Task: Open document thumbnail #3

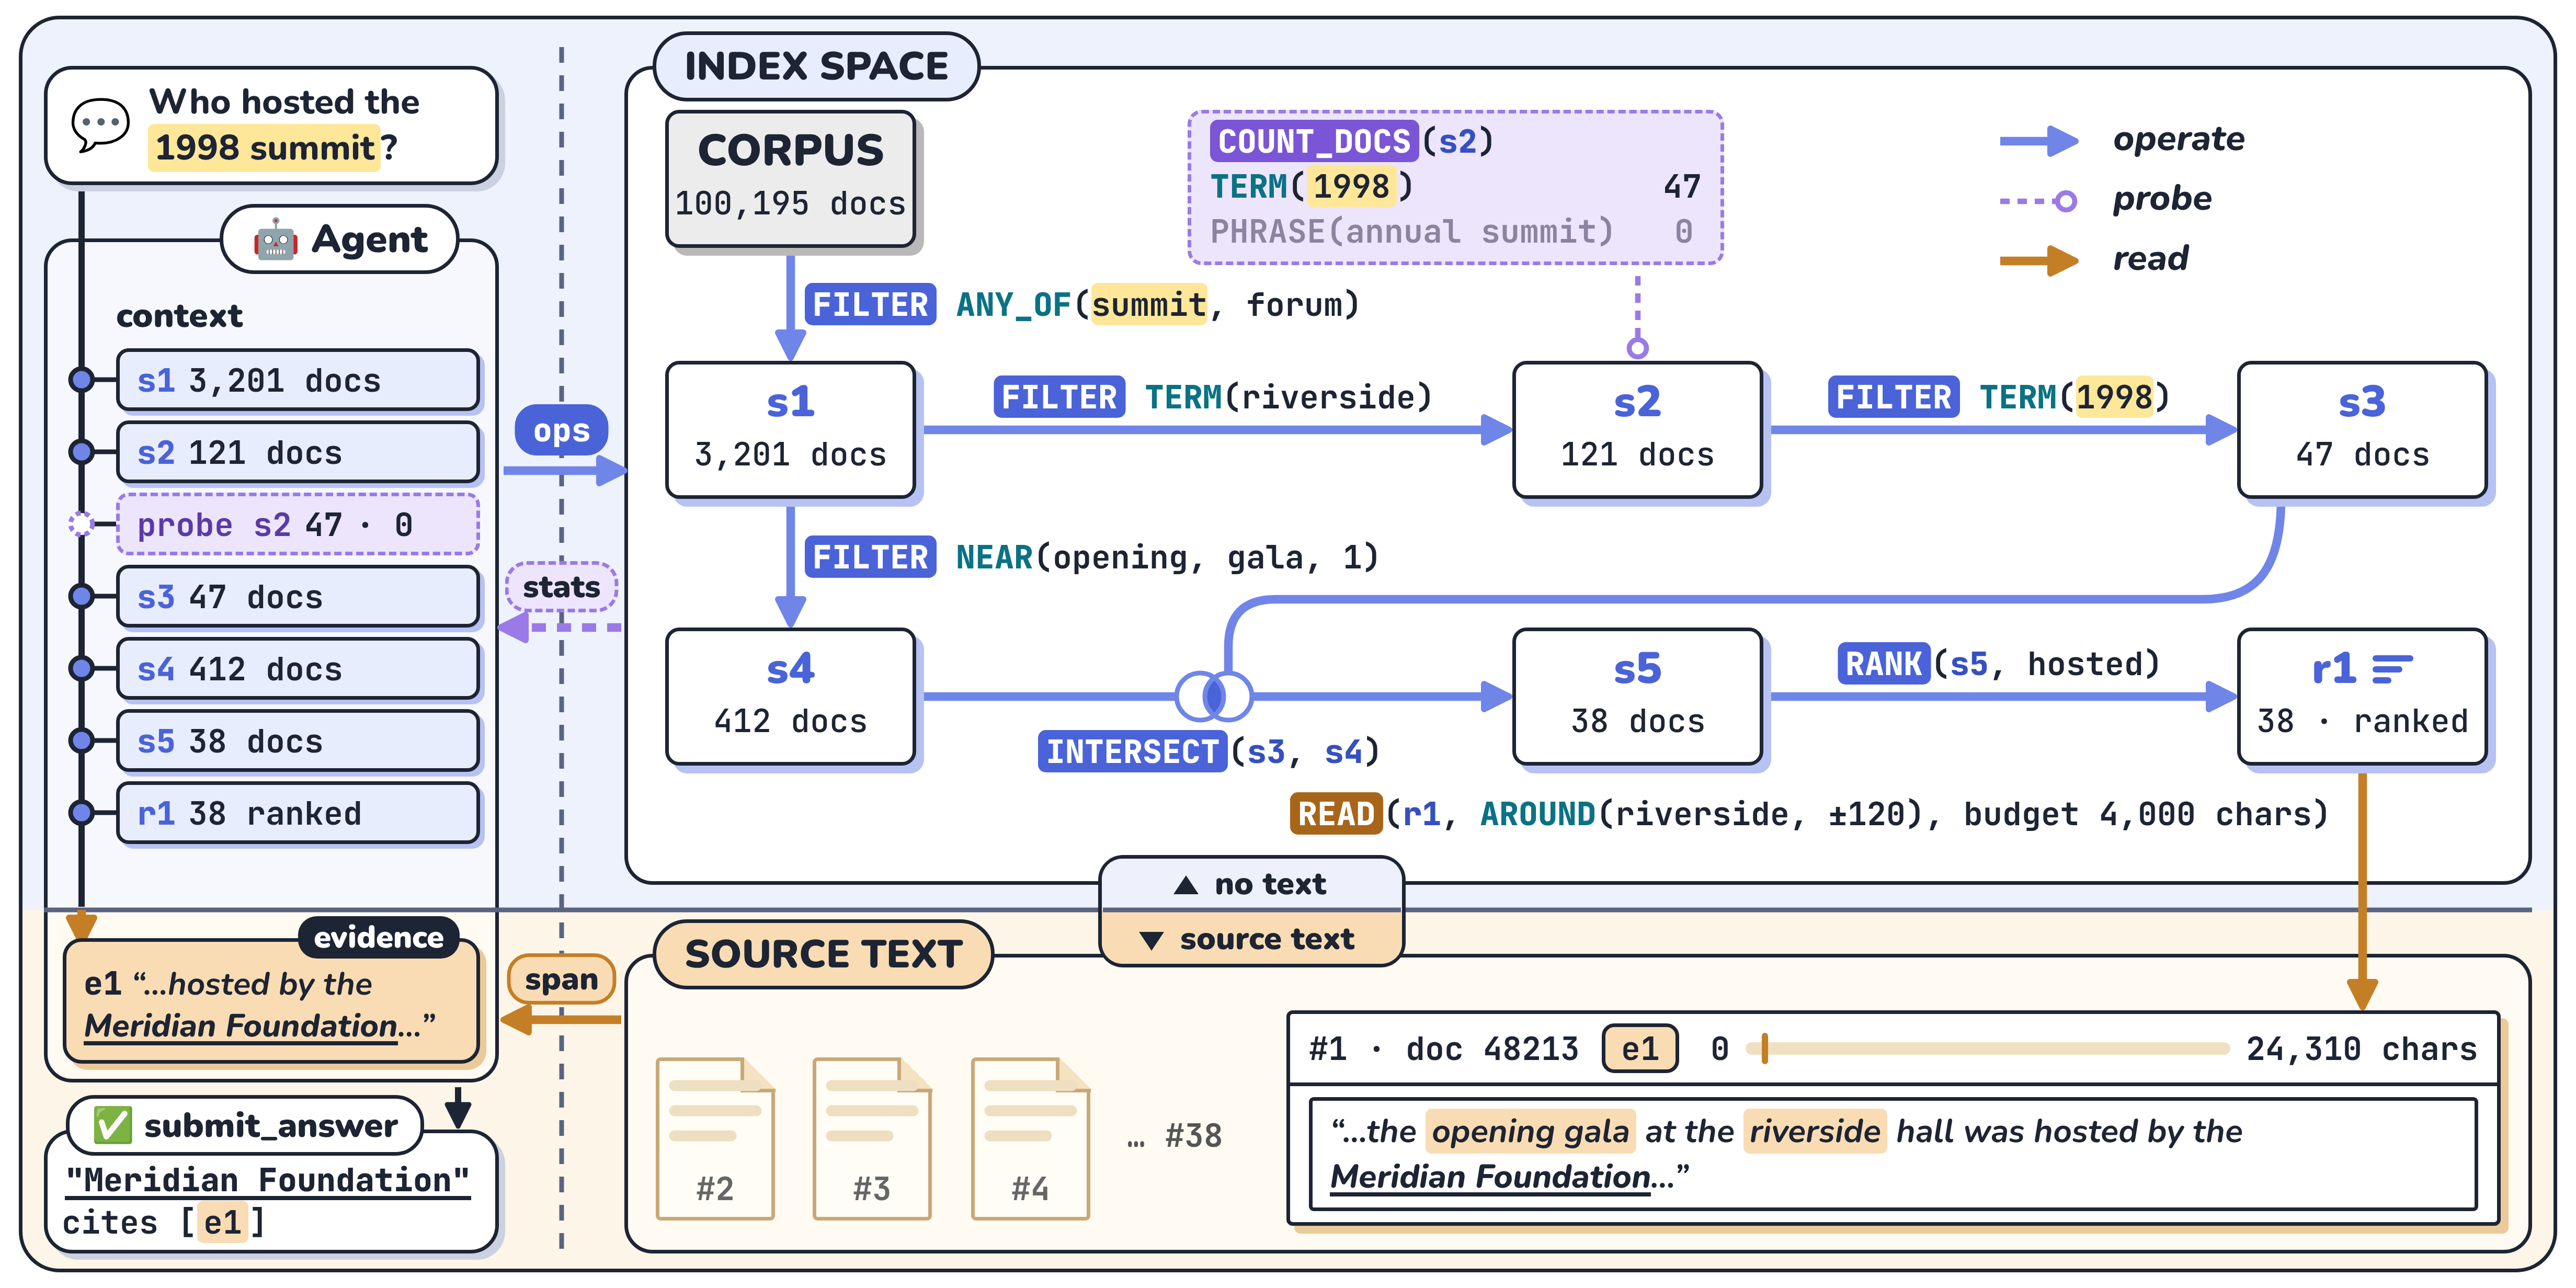Action: [872, 1138]
